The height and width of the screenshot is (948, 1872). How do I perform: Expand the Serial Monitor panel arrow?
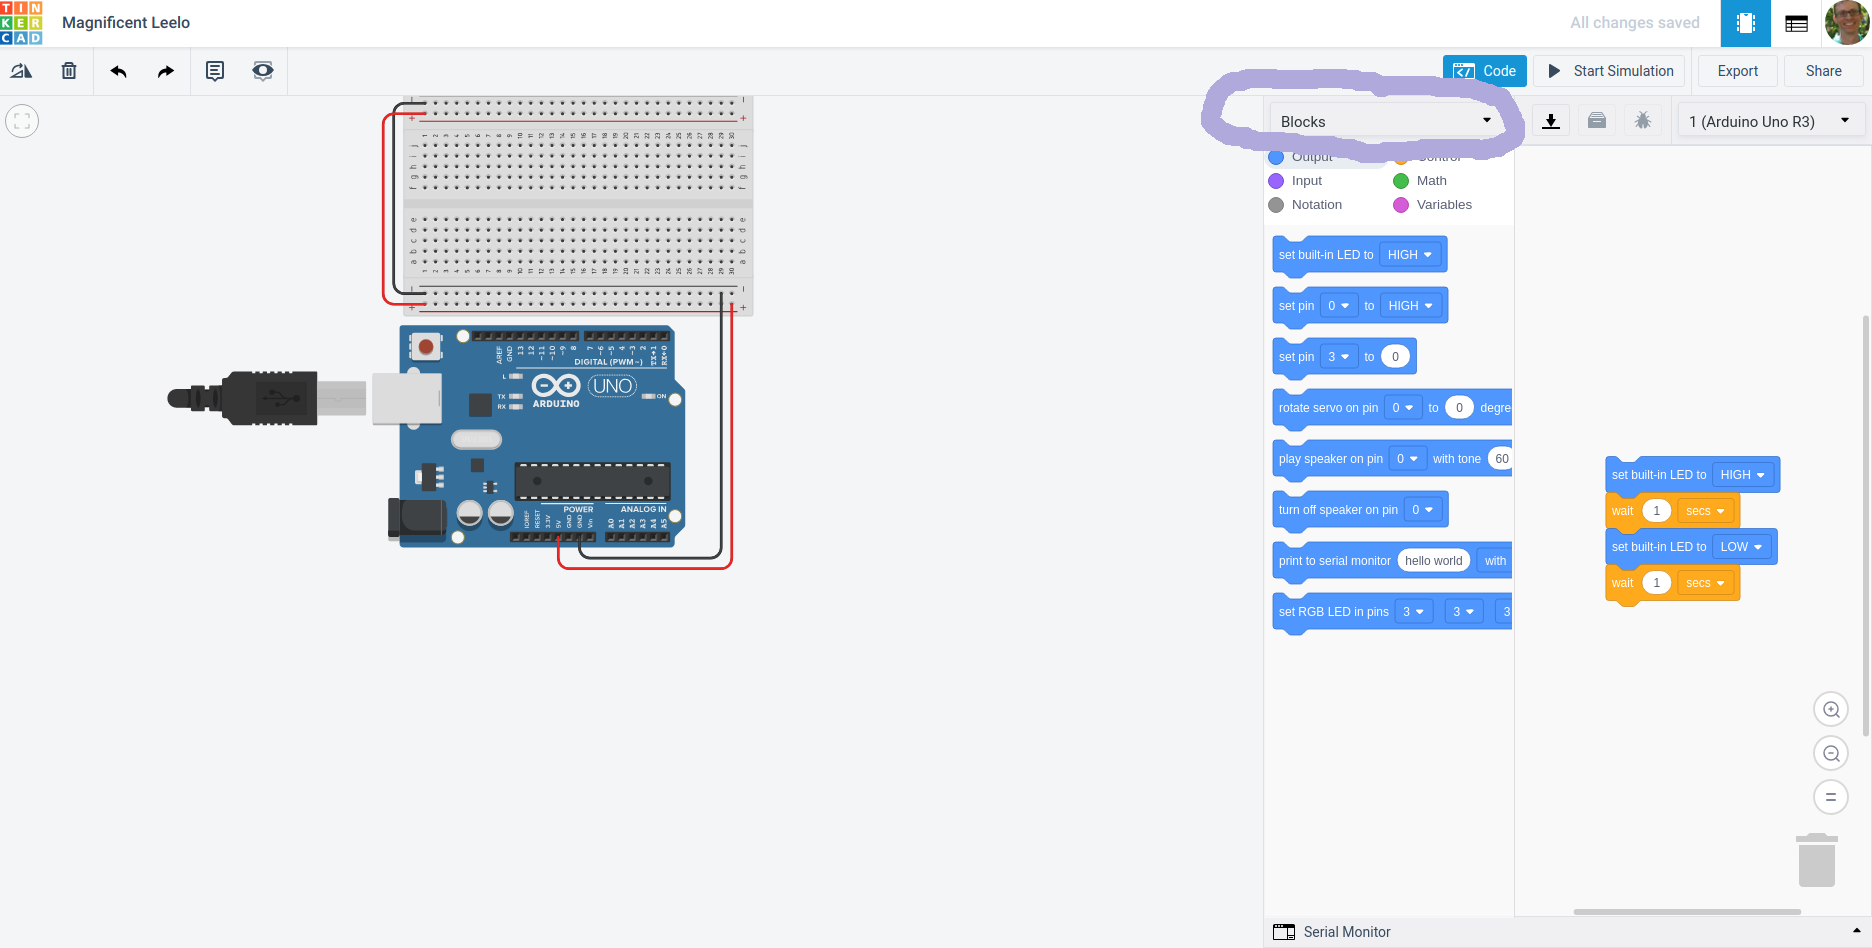coord(1857,931)
